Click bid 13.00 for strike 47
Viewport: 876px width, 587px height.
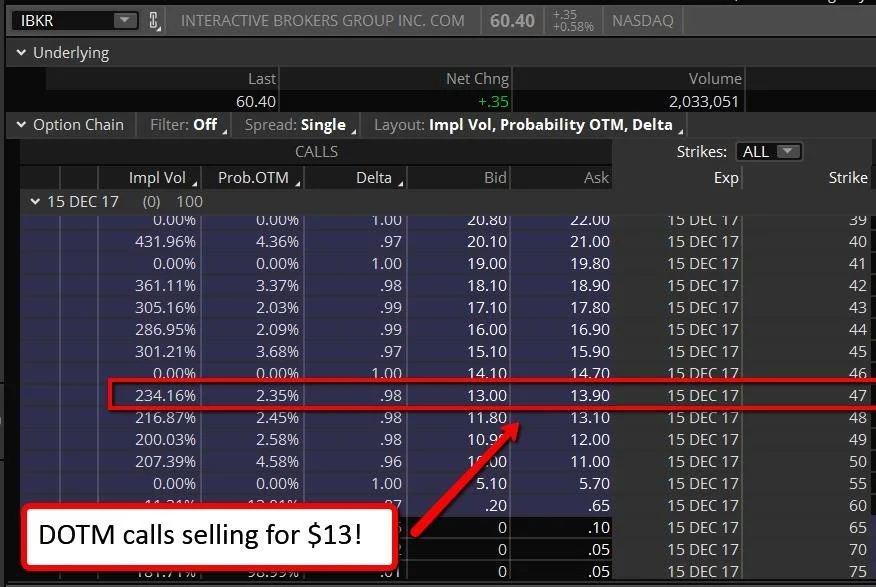point(487,395)
